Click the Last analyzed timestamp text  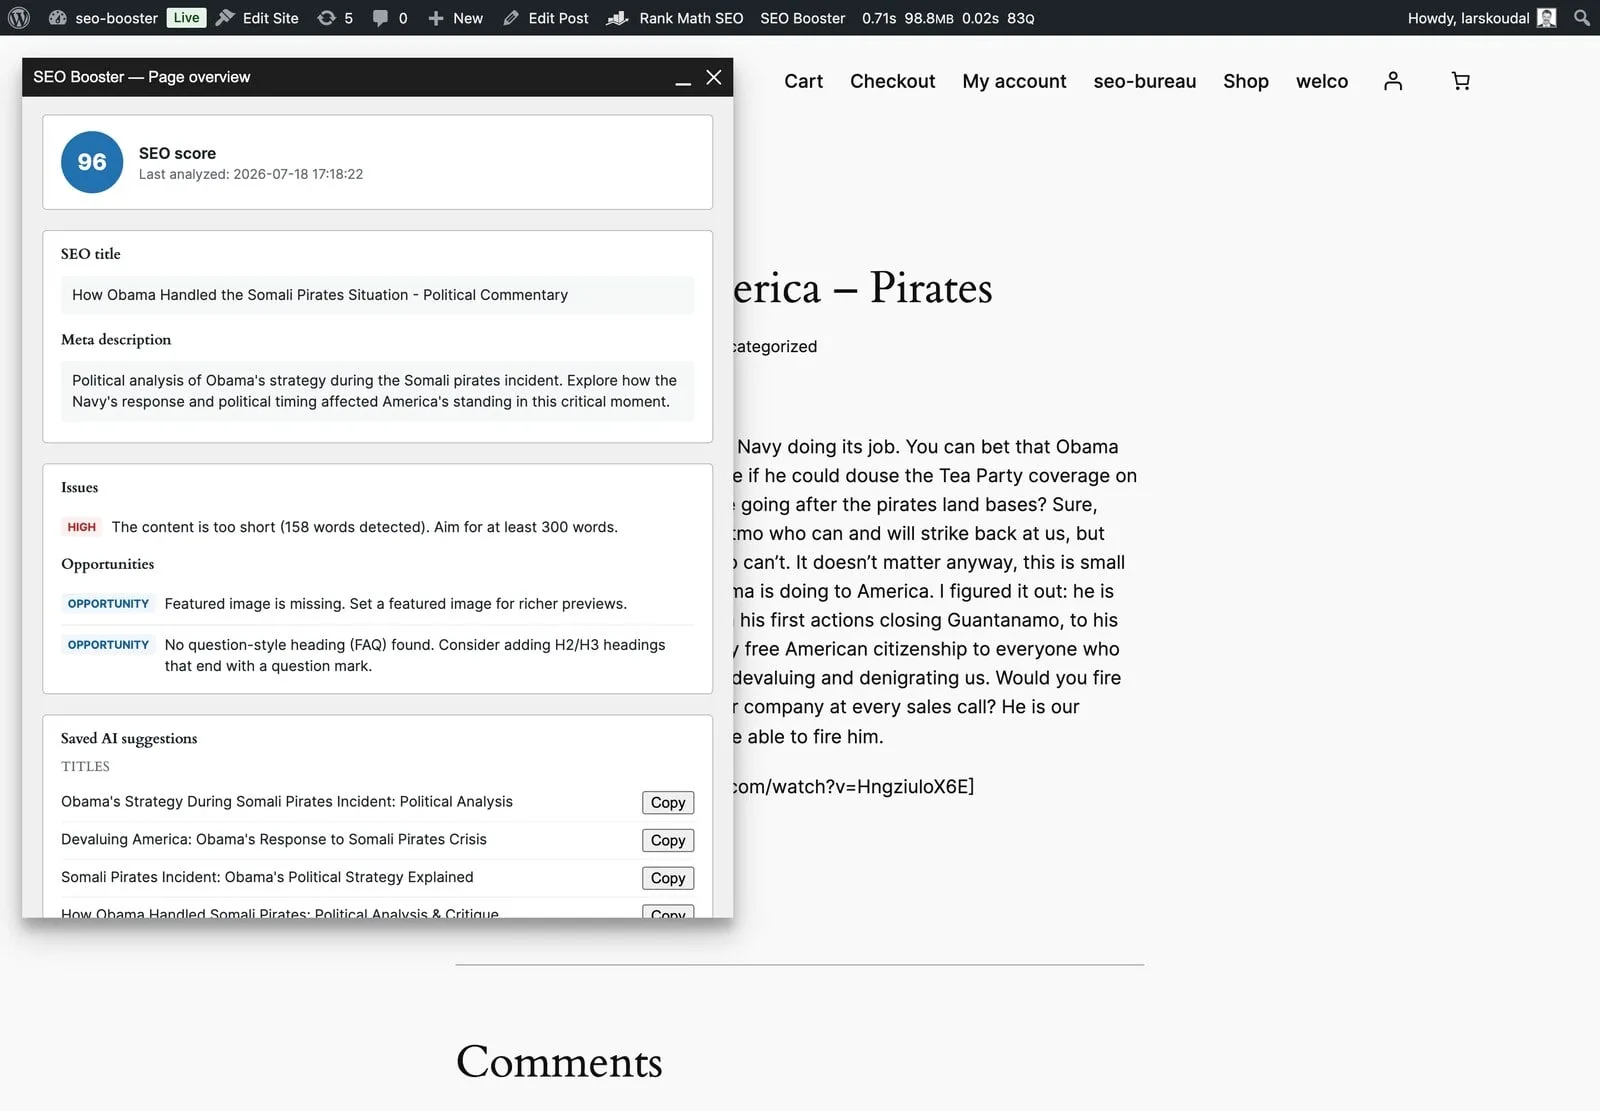click(251, 174)
